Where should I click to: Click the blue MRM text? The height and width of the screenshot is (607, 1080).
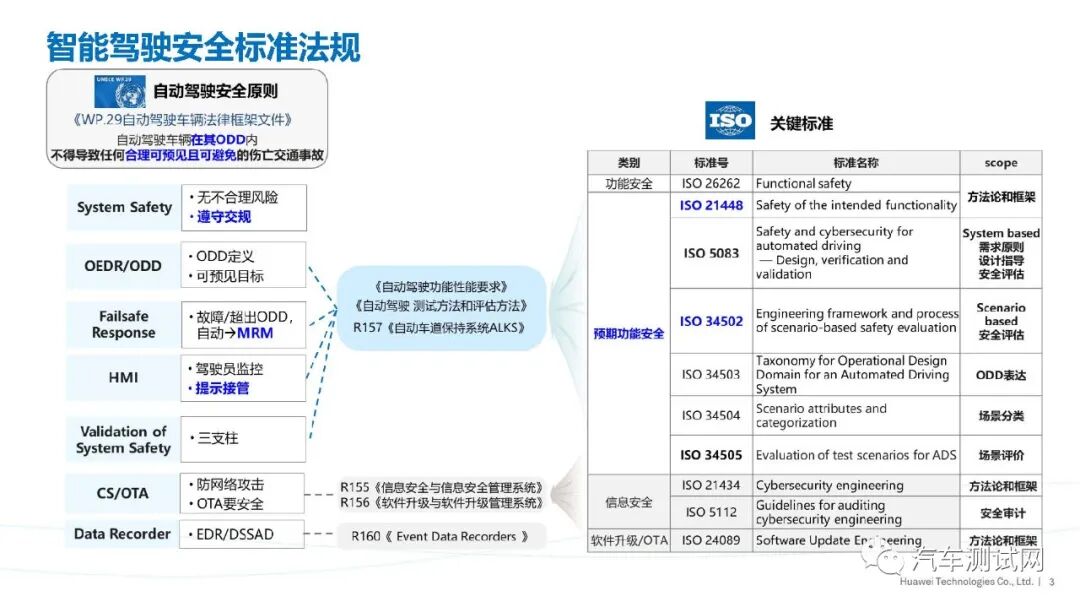point(255,333)
